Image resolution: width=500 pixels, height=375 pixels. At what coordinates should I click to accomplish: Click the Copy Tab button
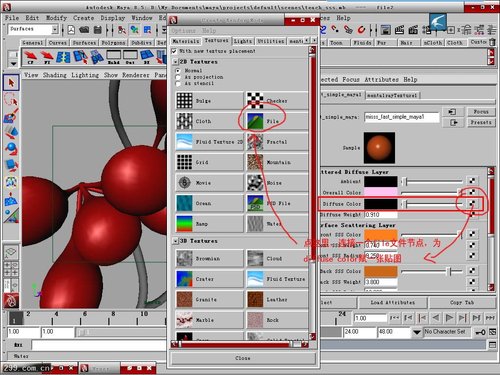(462, 303)
